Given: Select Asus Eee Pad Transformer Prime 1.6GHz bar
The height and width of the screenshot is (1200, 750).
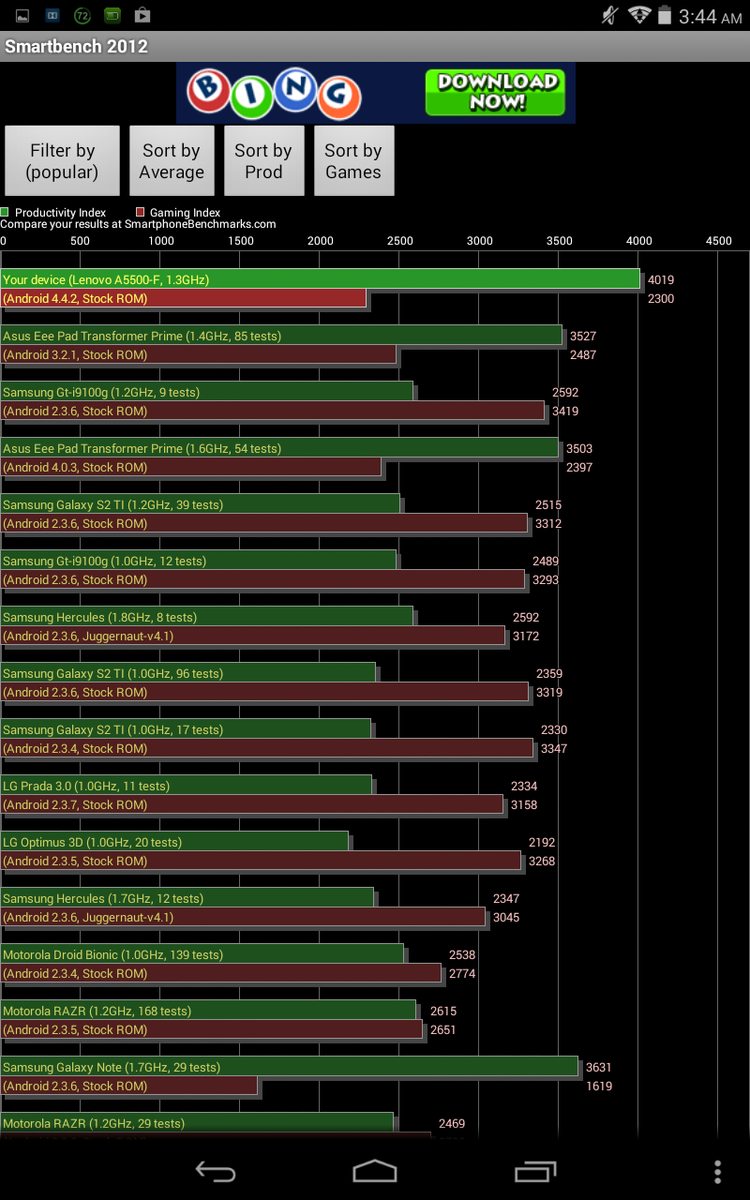Looking at the screenshot, I should pyautogui.click(x=279, y=447).
